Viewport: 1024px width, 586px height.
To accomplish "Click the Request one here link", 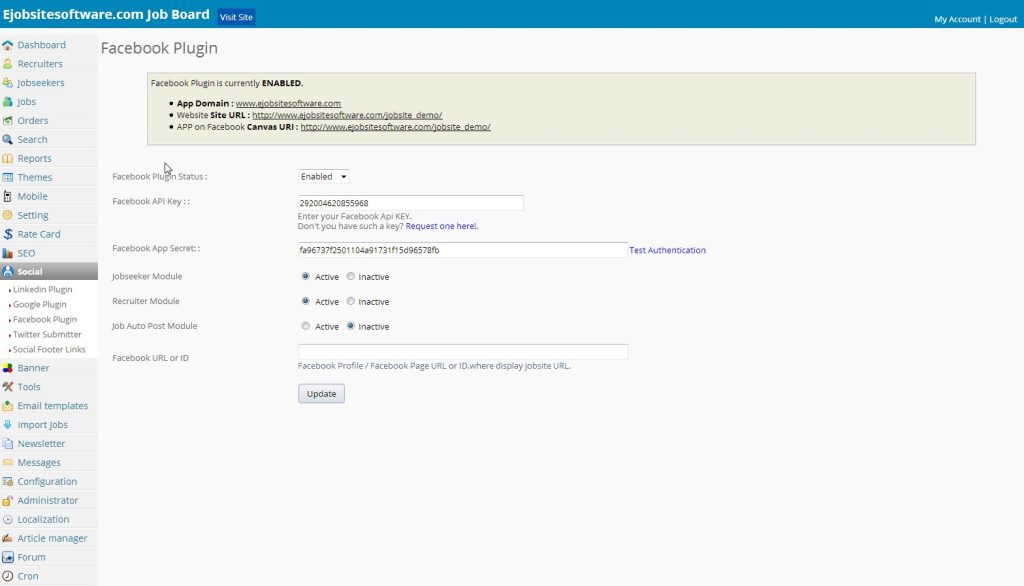I will [x=441, y=226].
